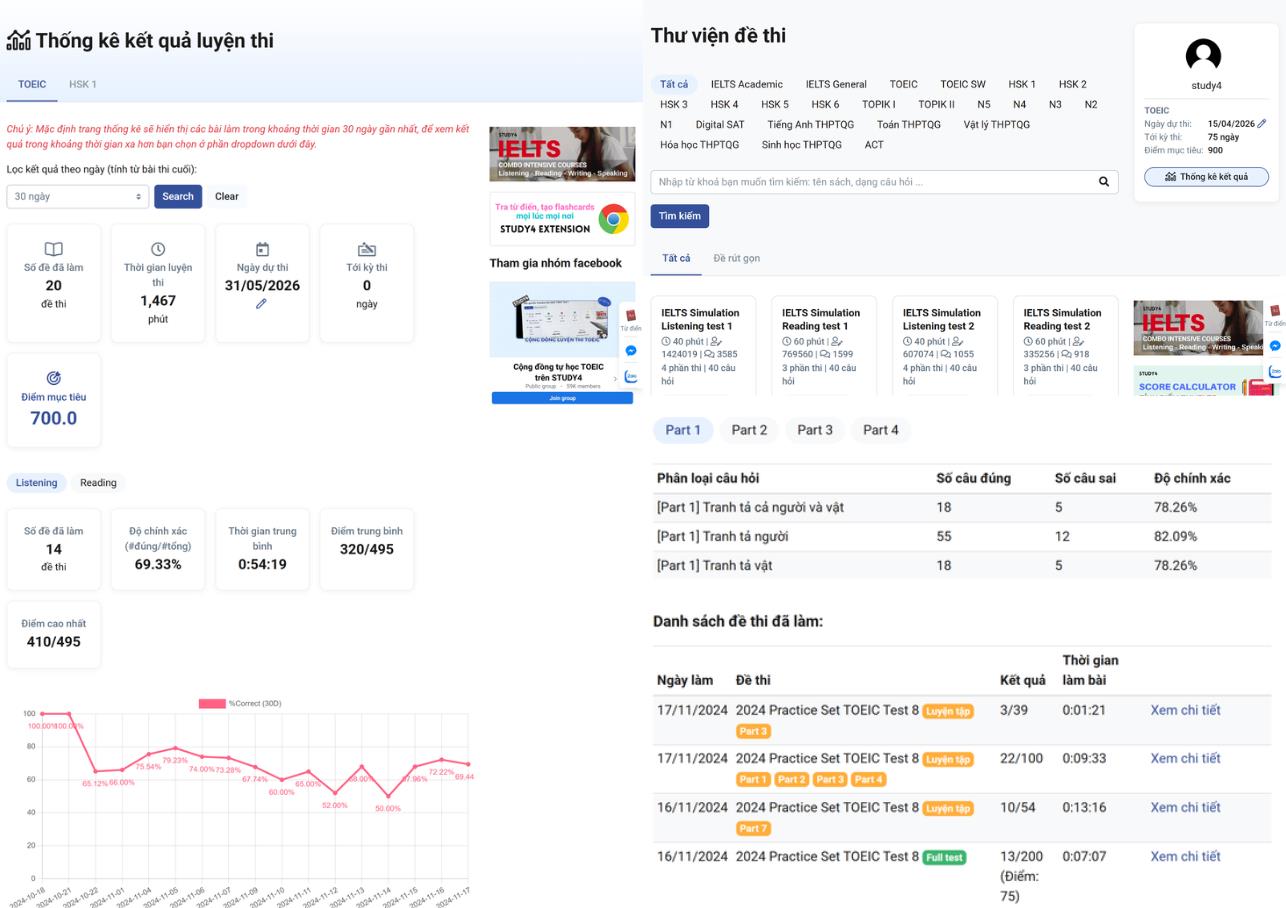Open the 30 ngày date range dropdown
Viewport: 1286px width, 908px height.
click(77, 197)
